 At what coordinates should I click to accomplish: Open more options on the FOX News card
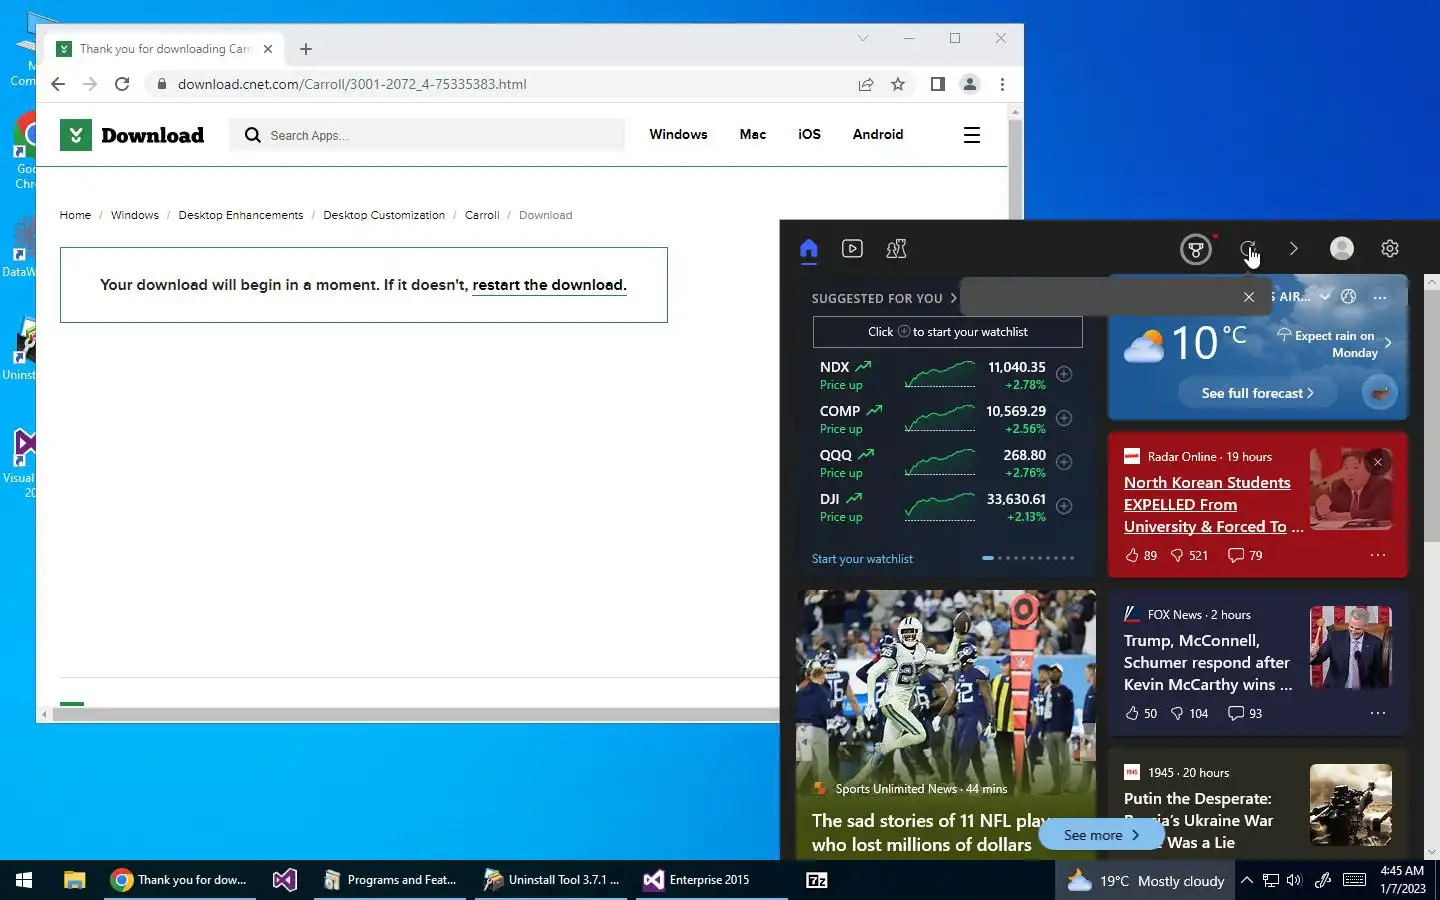[x=1378, y=713]
